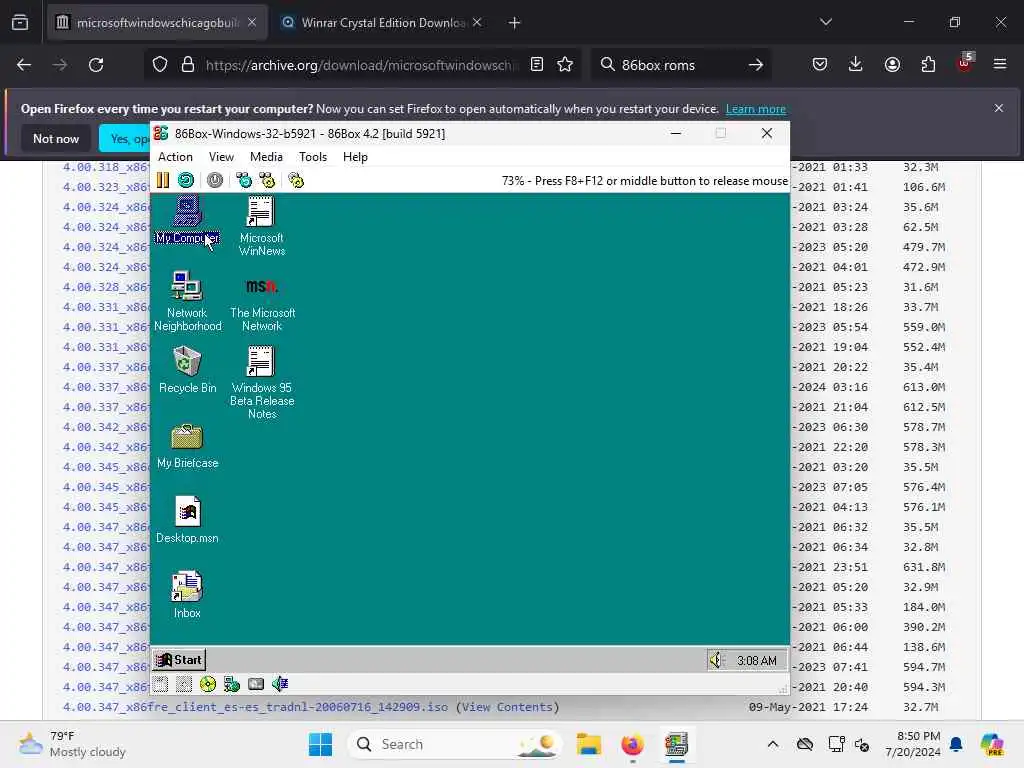Open the Action menu in 86Box
Viewport: 1024px width, 768px height.
[175, 157]
